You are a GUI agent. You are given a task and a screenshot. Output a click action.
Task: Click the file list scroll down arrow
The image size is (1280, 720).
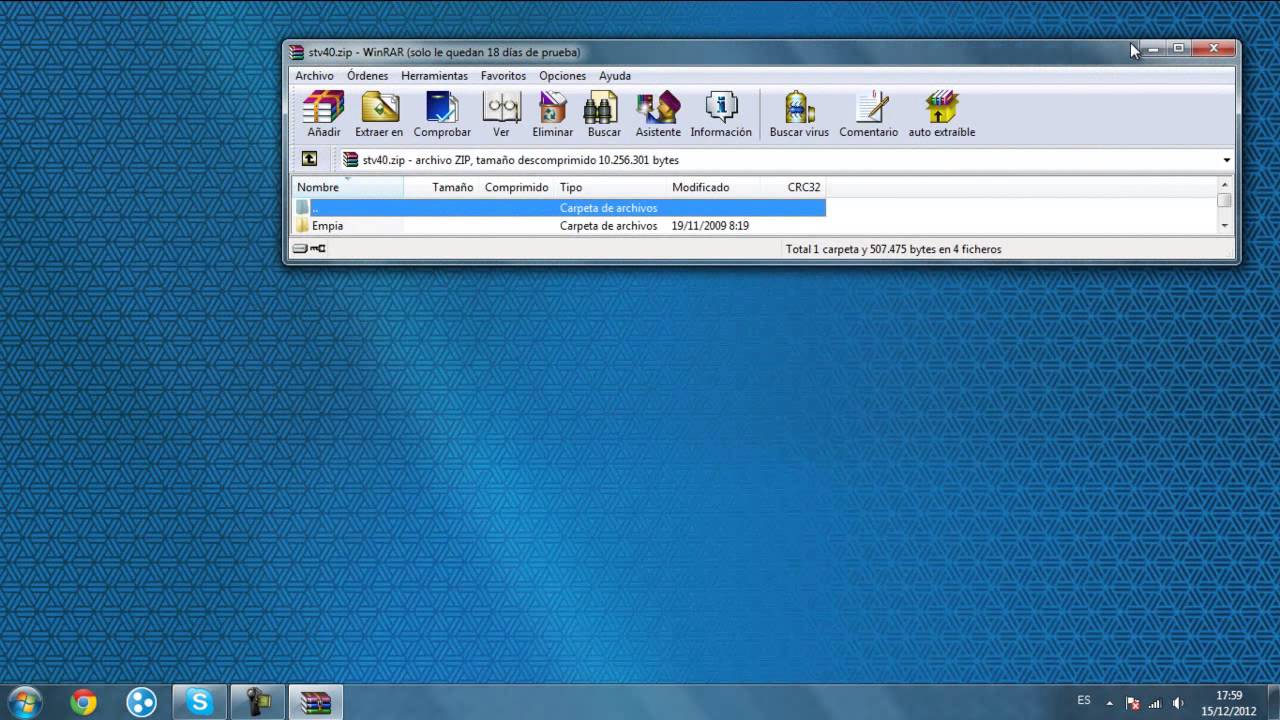point(1225,226)
